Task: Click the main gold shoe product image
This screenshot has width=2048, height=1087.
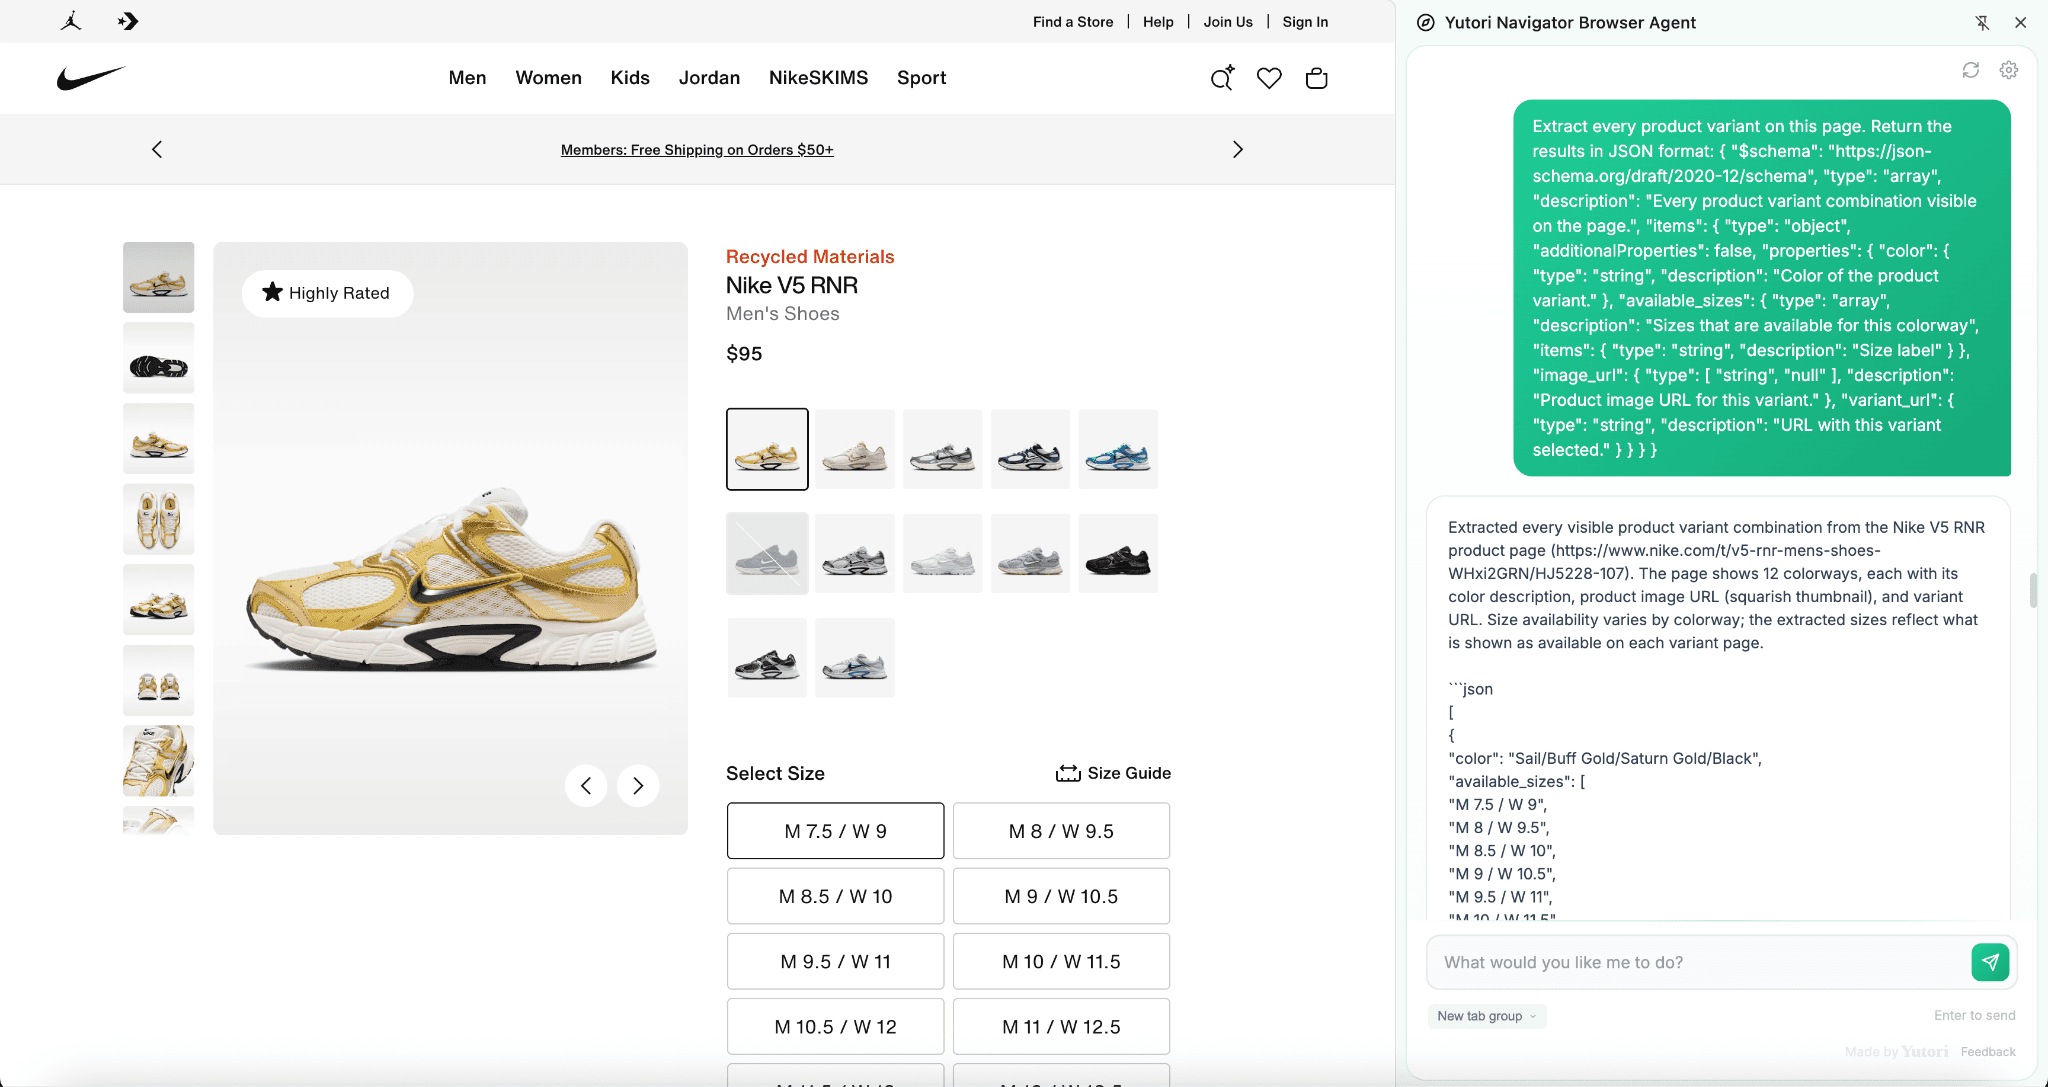Action: 450,538
